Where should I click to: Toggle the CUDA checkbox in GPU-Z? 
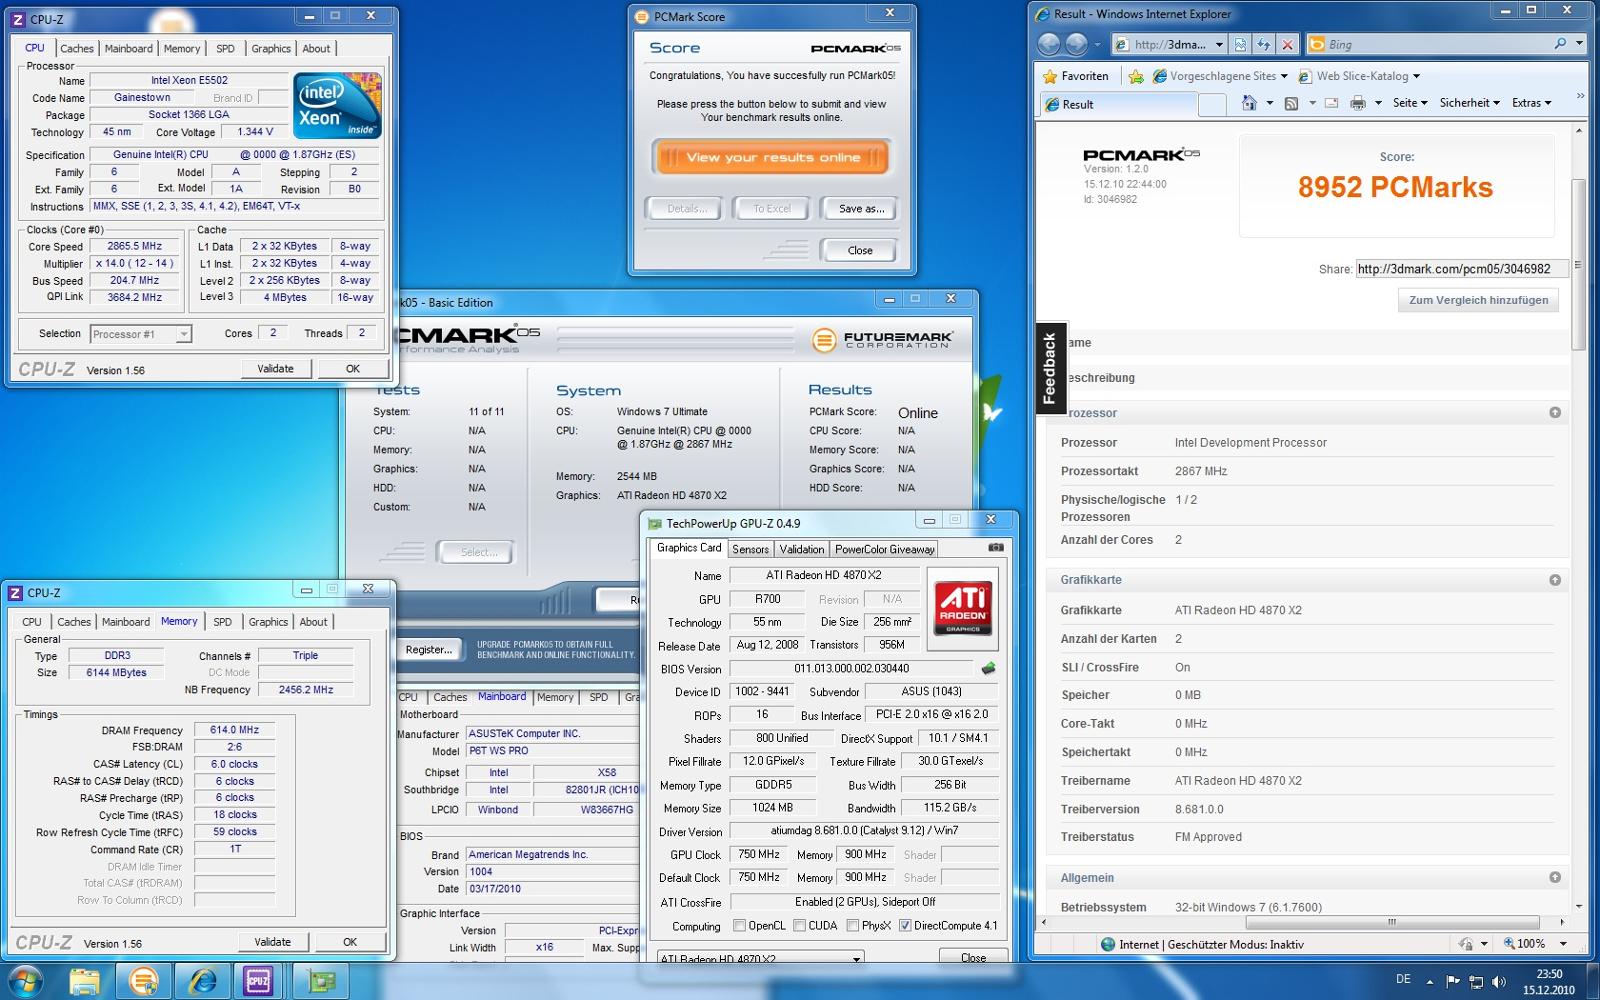pyautogui.click(x=800, y=926)
